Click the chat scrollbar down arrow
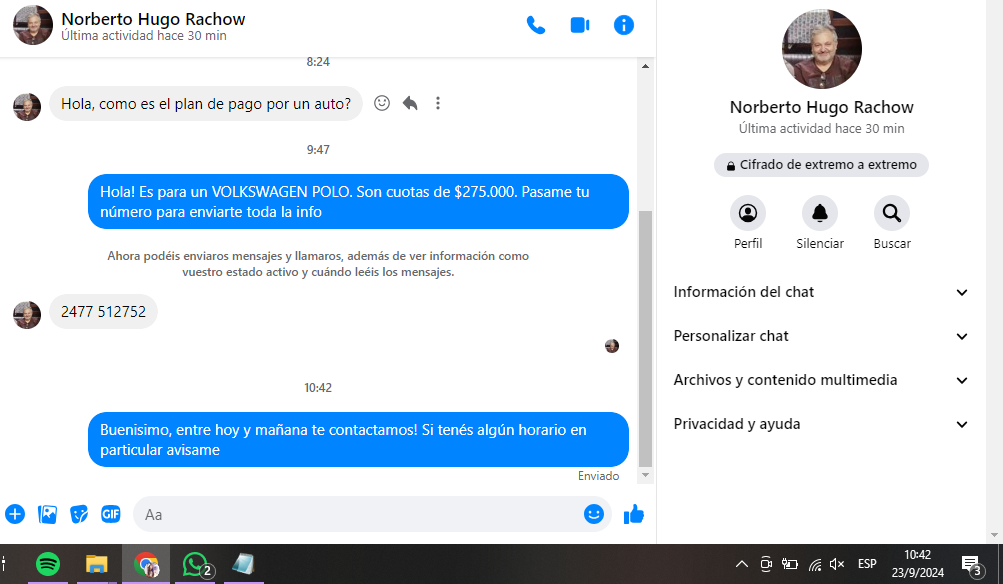The width and height of the screenshot is (1003, 584). tap(645, 475)
